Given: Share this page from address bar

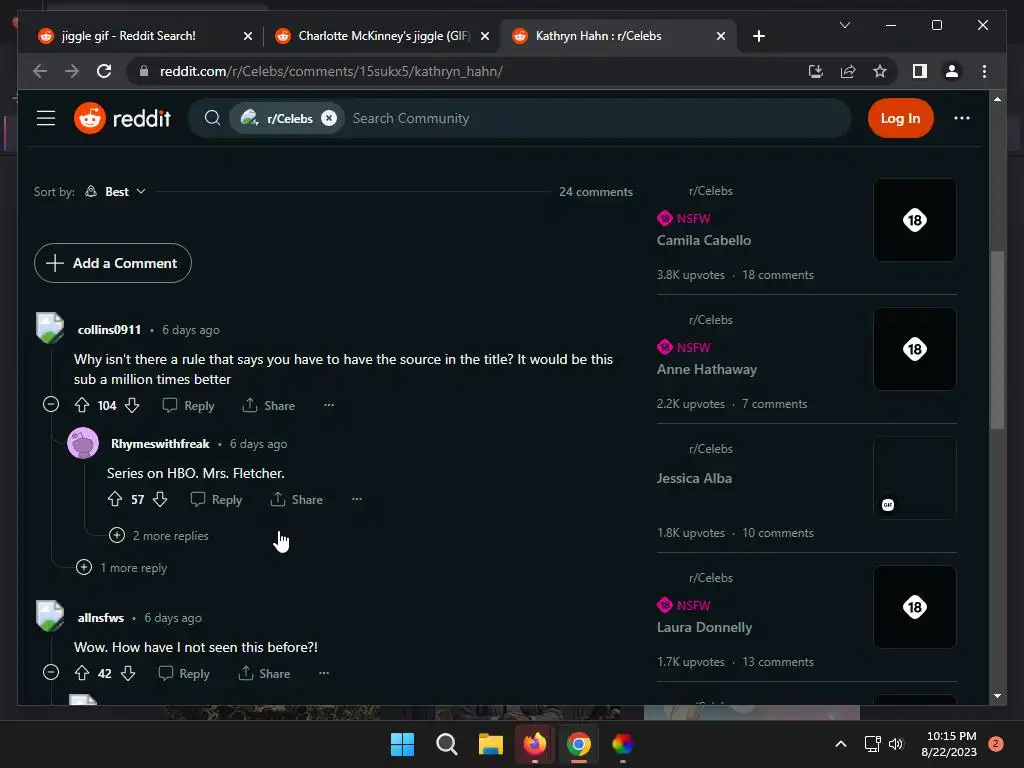Looking at the screenshot, I should [x=848, y=71].
